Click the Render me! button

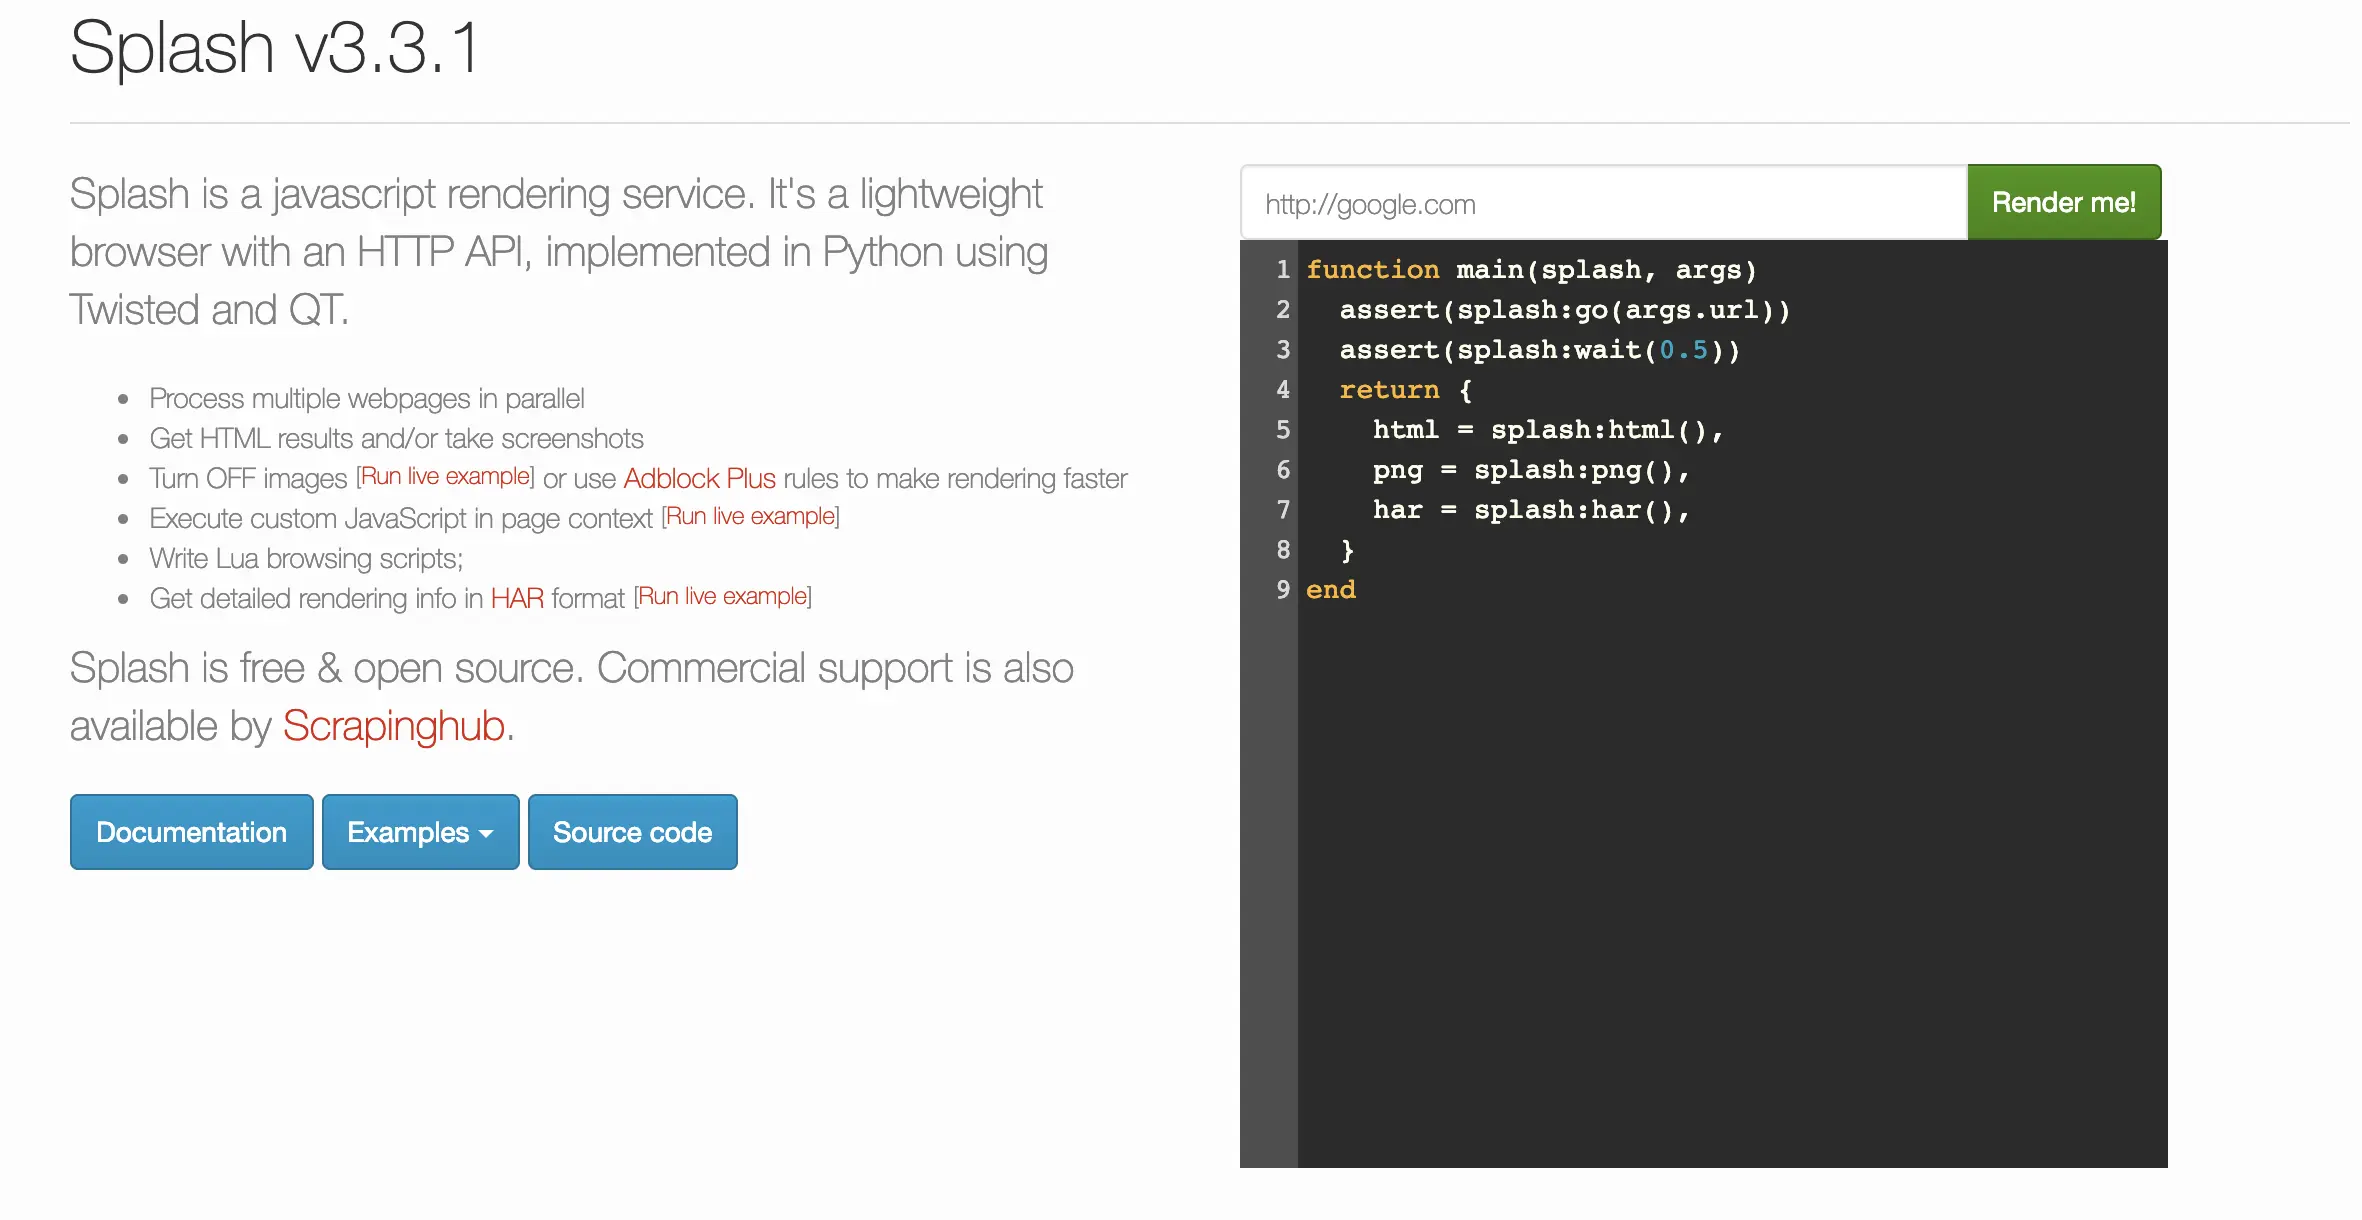pos(2063,202)
